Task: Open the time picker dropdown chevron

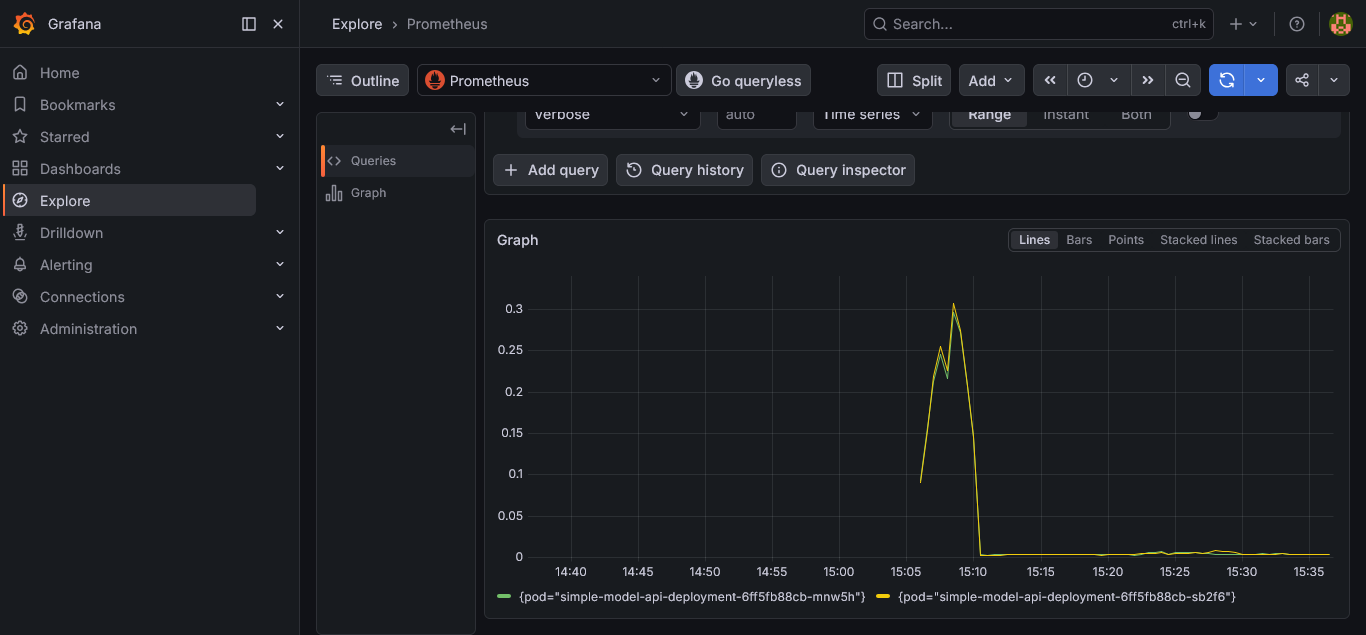Action: (x=1114, y=81)
